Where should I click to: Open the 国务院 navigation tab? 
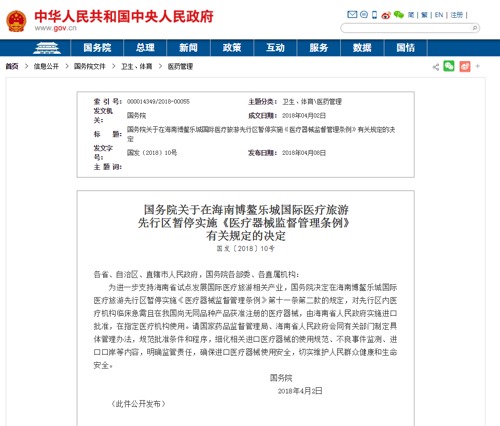point(97,48)
